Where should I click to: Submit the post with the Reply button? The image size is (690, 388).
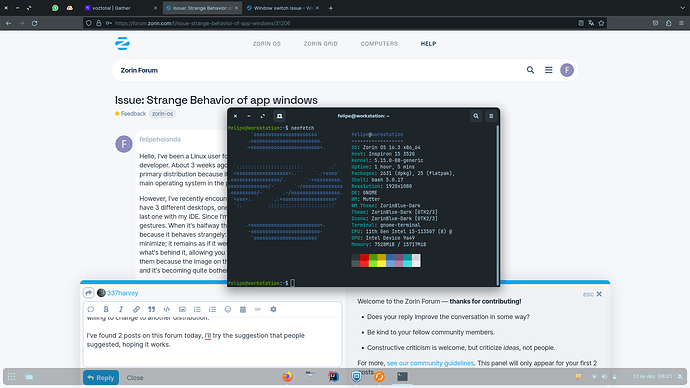coord(101,377)
